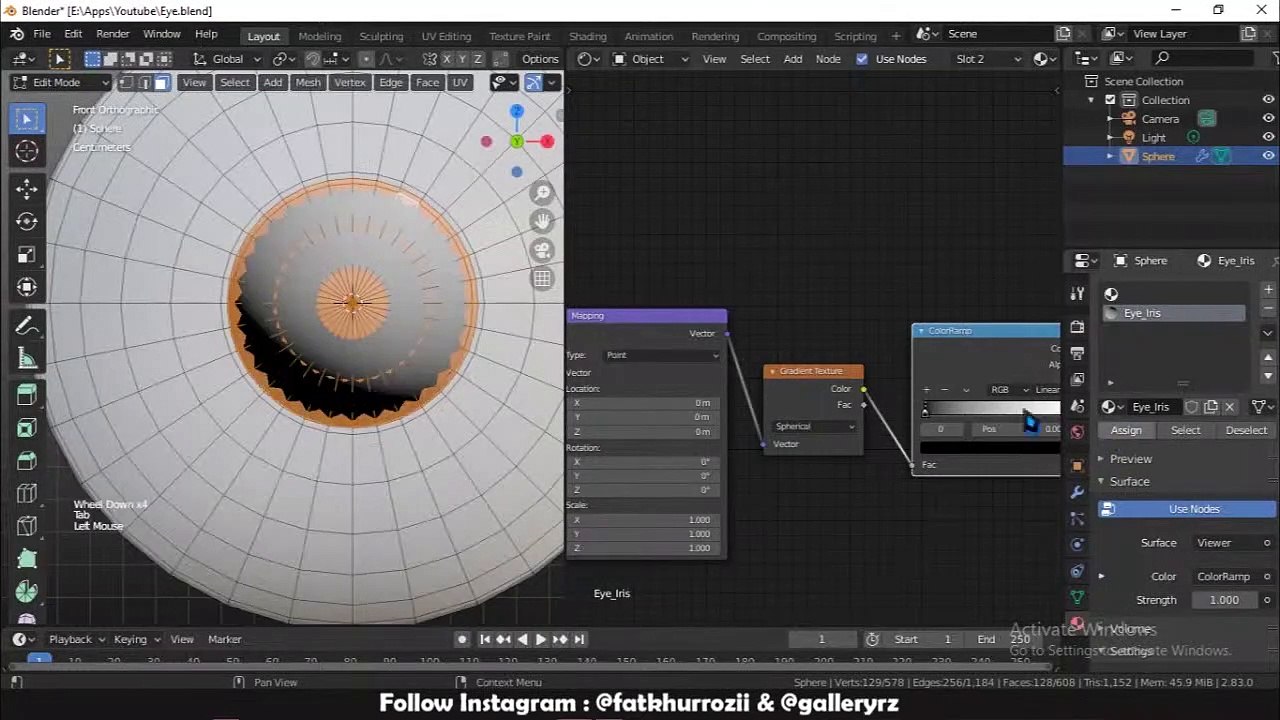Play the timeline animation
The width and height of the screenshot is (1280, 720).
click(x=541, y=639)
